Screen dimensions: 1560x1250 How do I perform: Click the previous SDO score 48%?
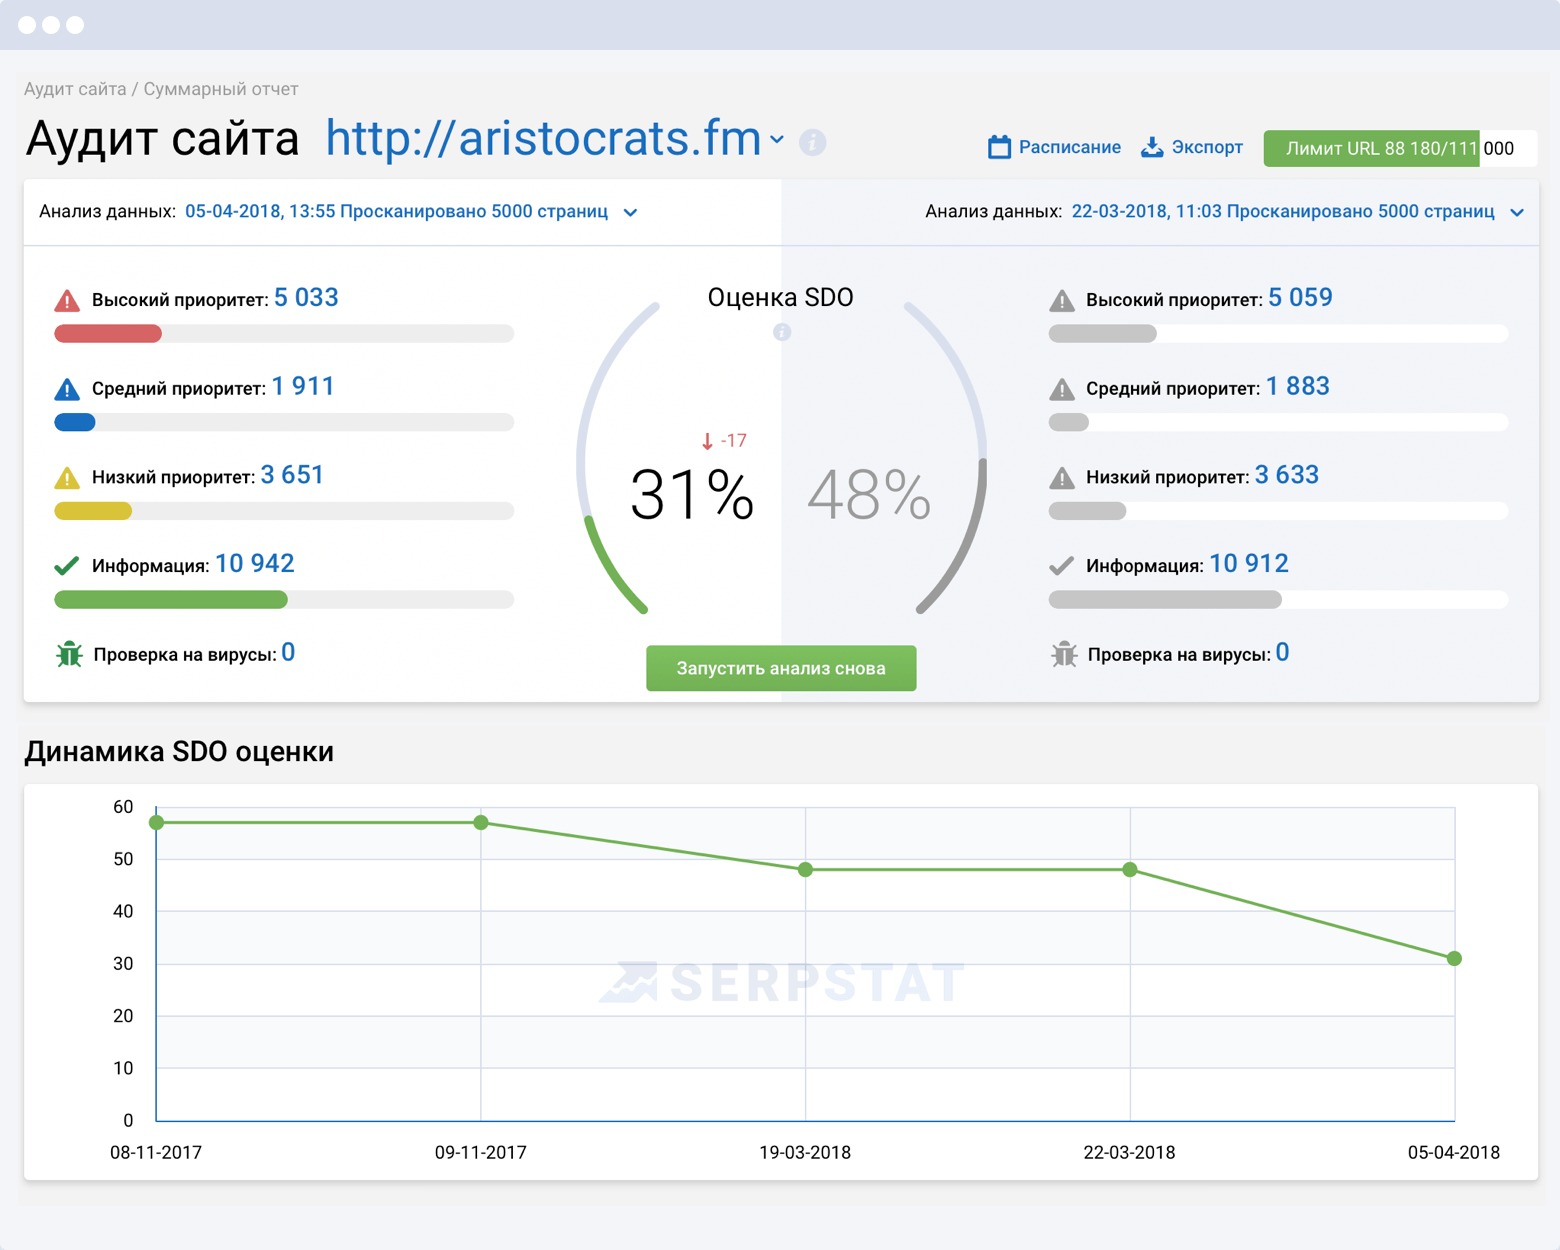[x=869, y=495]
